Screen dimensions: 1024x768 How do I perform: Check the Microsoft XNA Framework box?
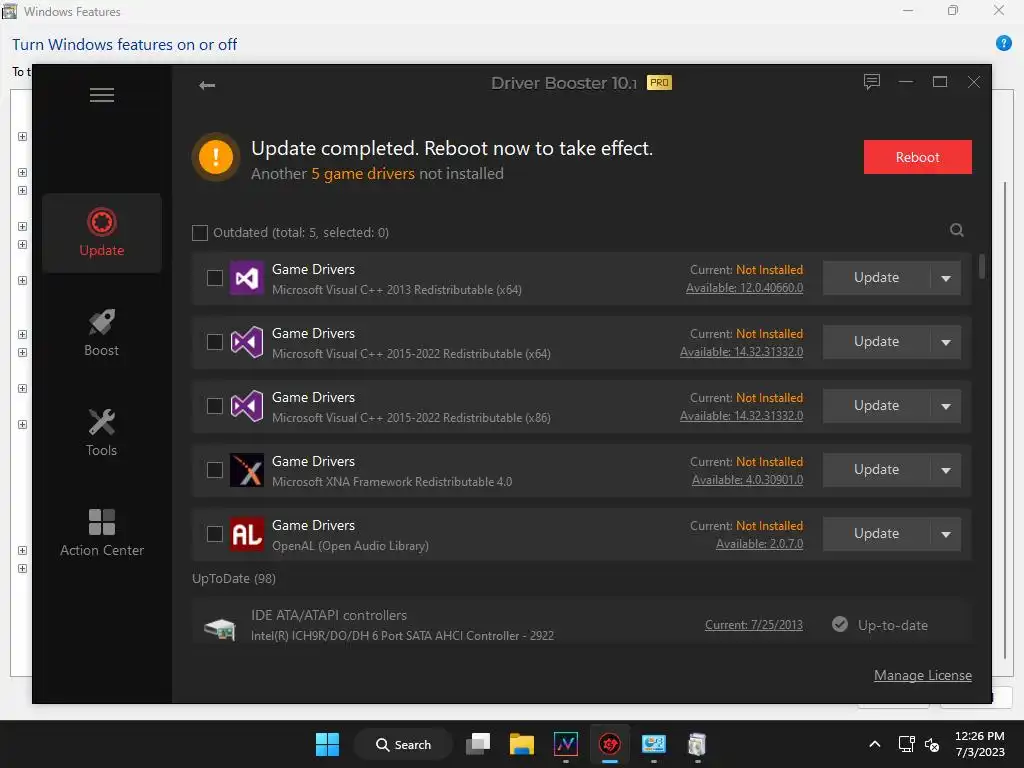pos(215,470)
